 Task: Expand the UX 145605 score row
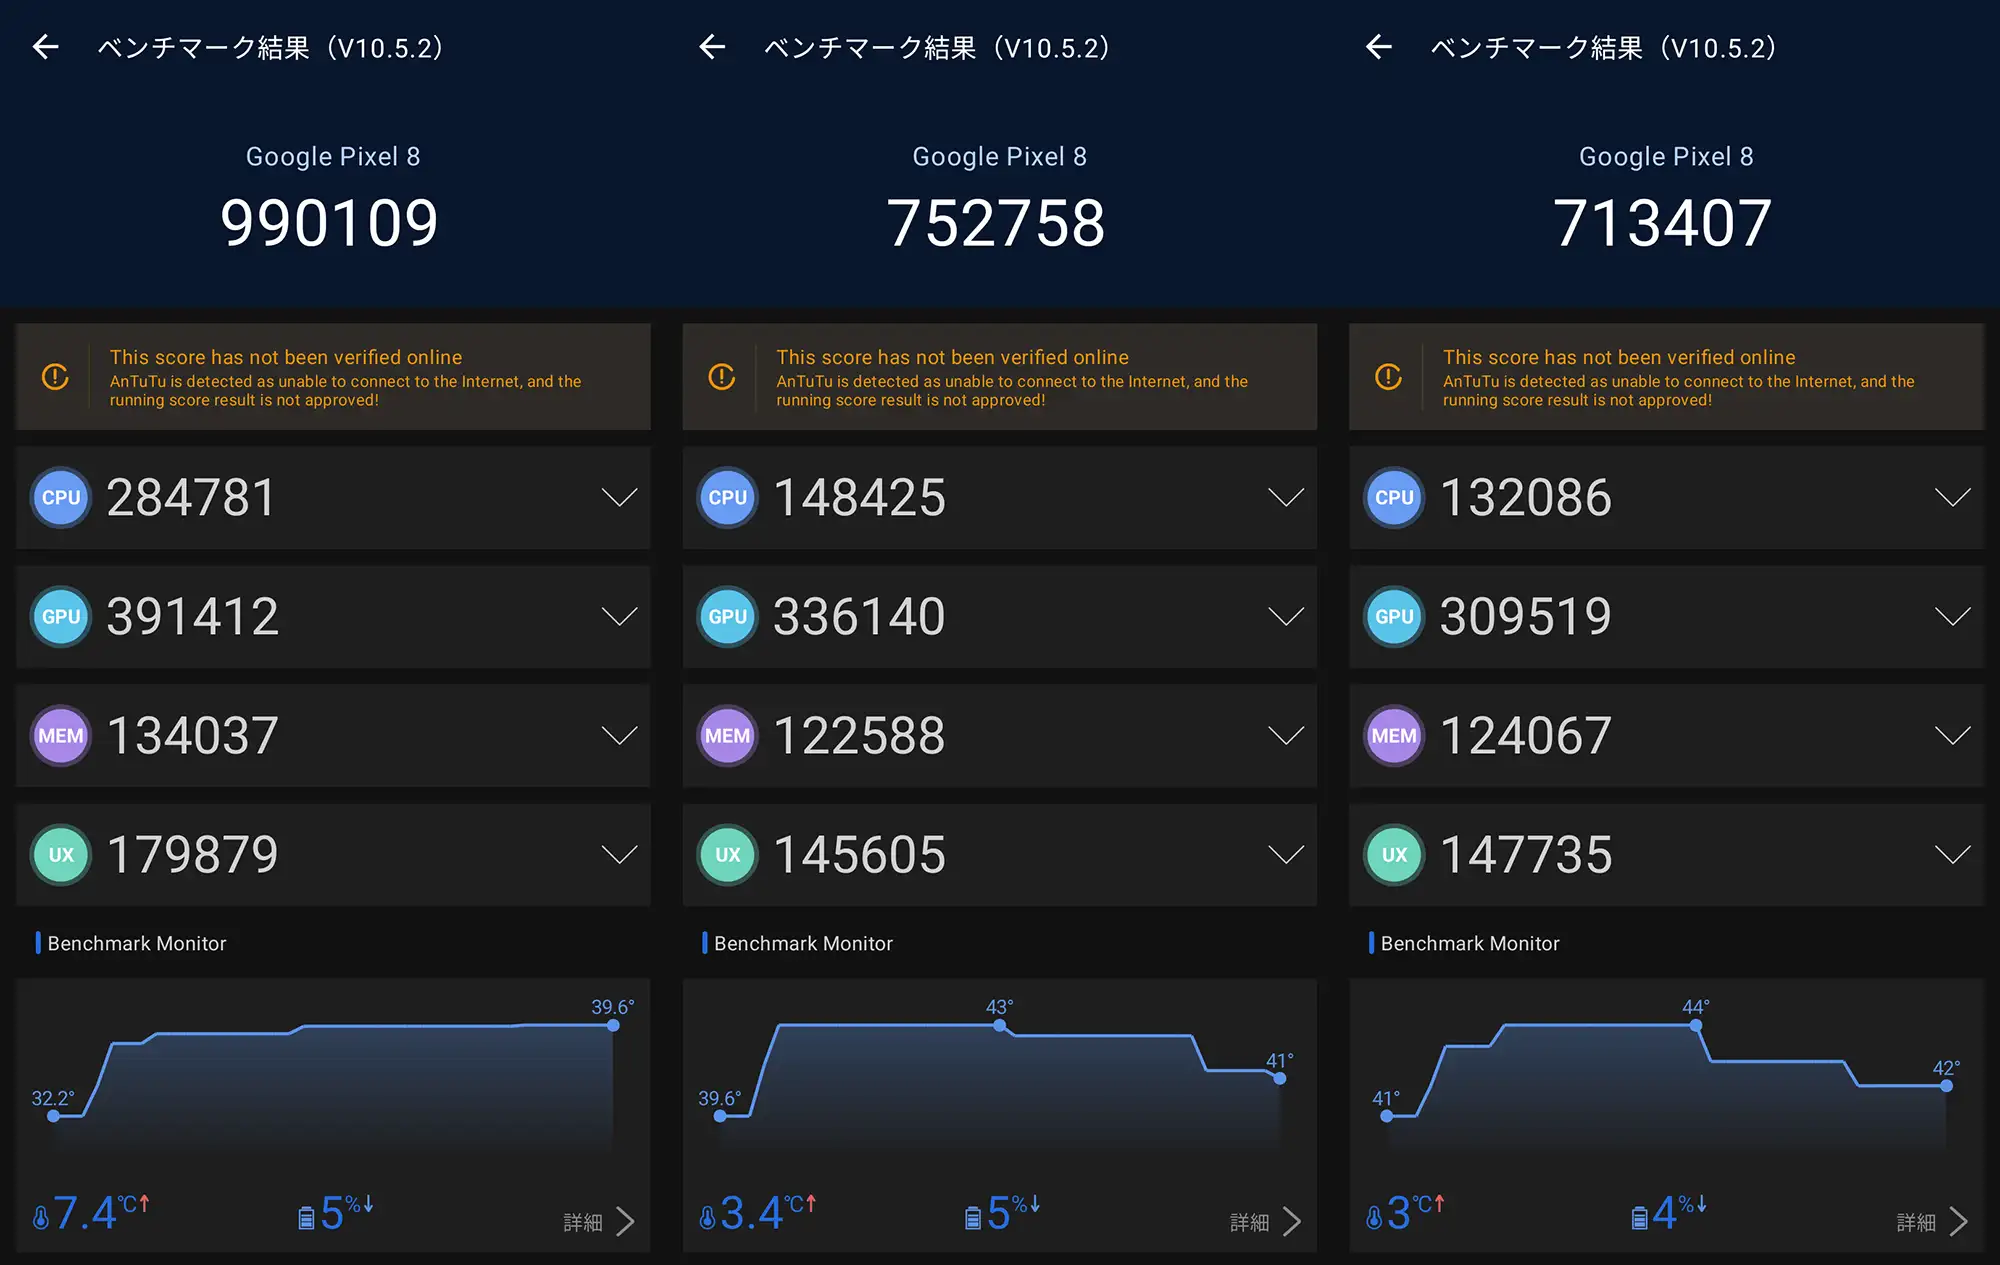1285,855
